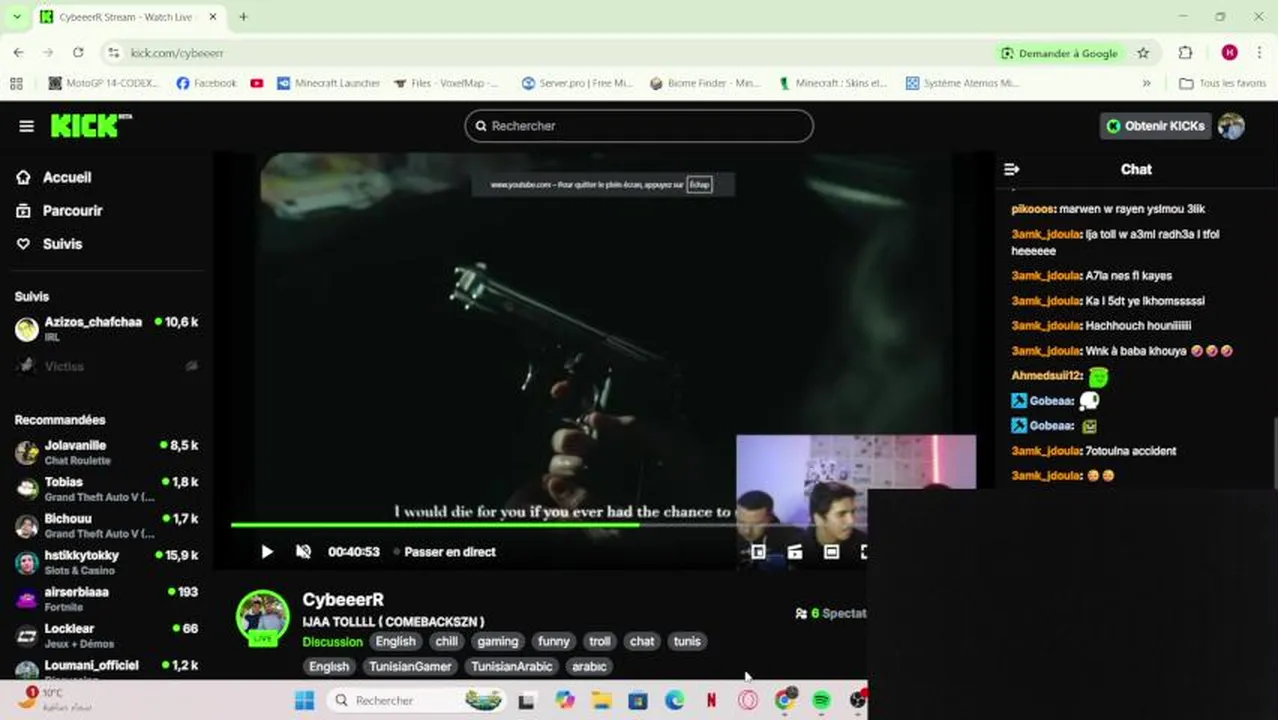Open the offline channel Victiss
This screenshot has width=1278, height=720.
pyautogui.click(x=106, y=366)
